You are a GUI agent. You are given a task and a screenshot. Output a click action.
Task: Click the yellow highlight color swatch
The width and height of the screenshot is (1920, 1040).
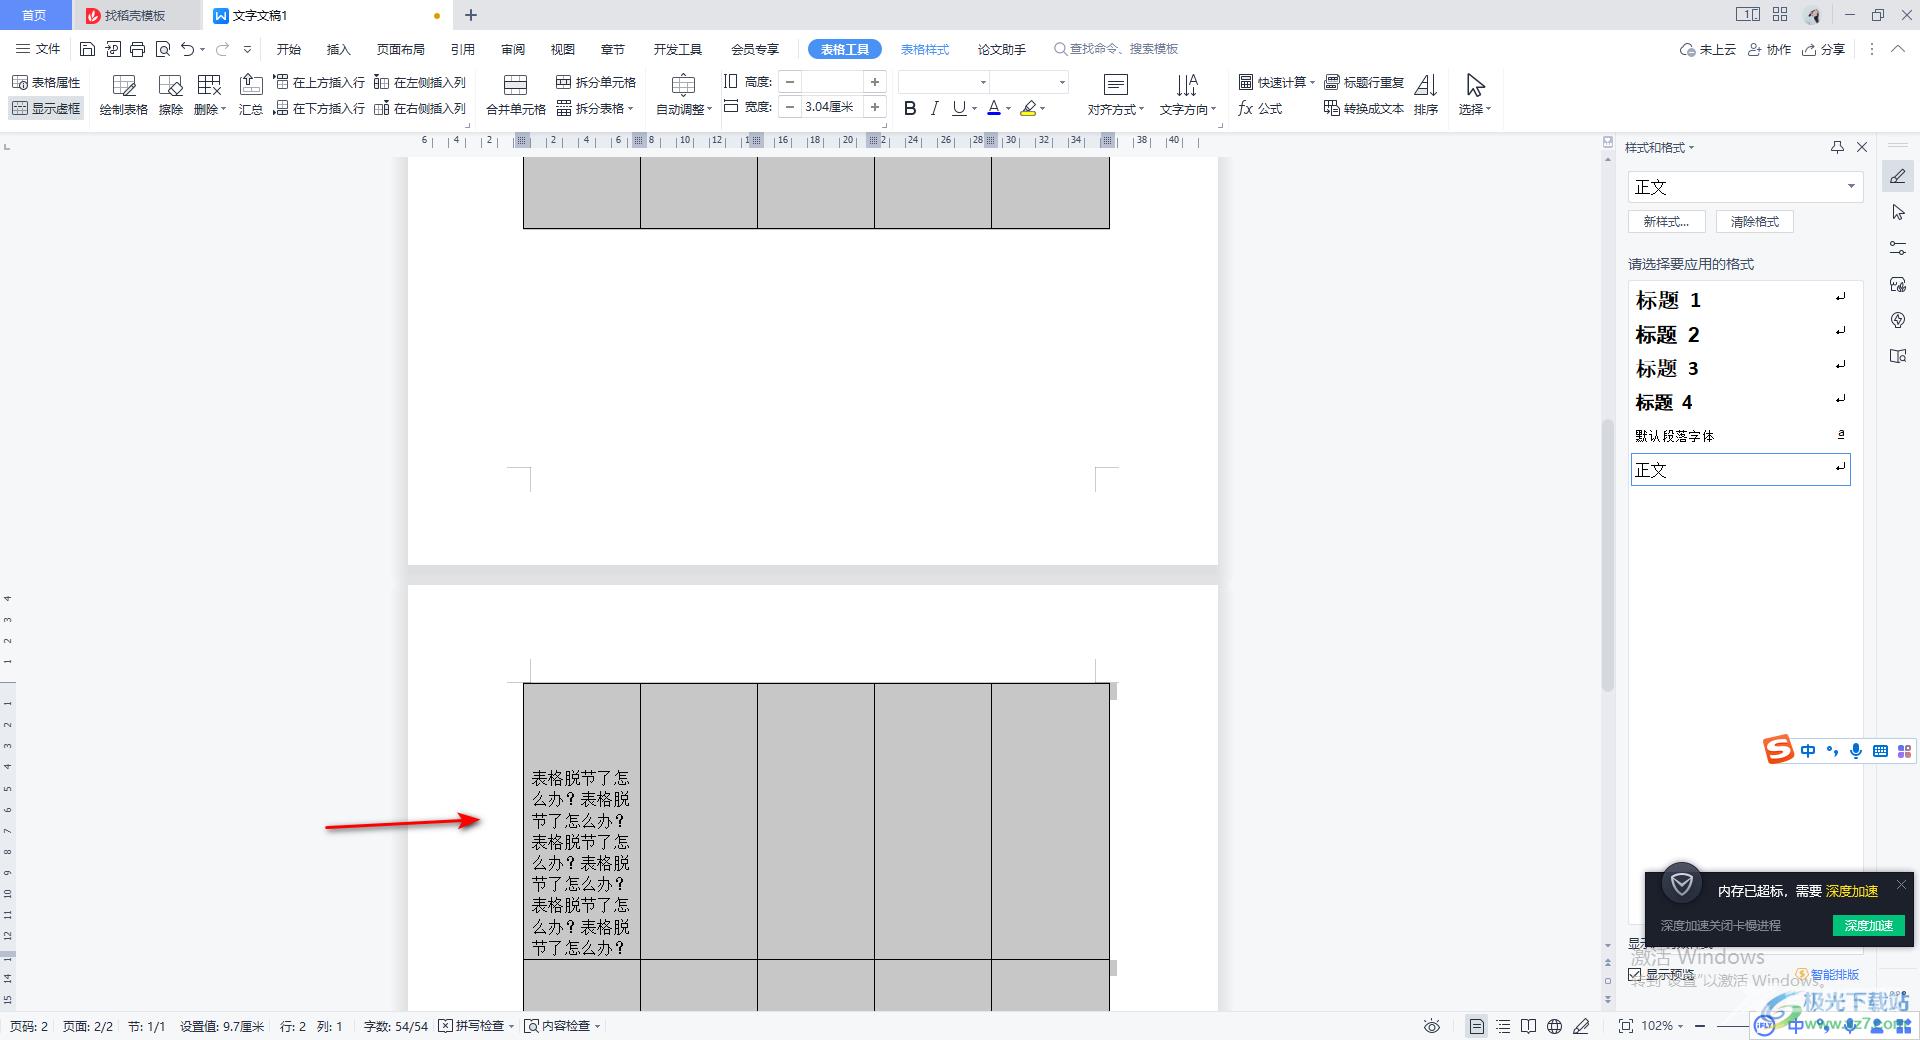tap(1028, 108)
